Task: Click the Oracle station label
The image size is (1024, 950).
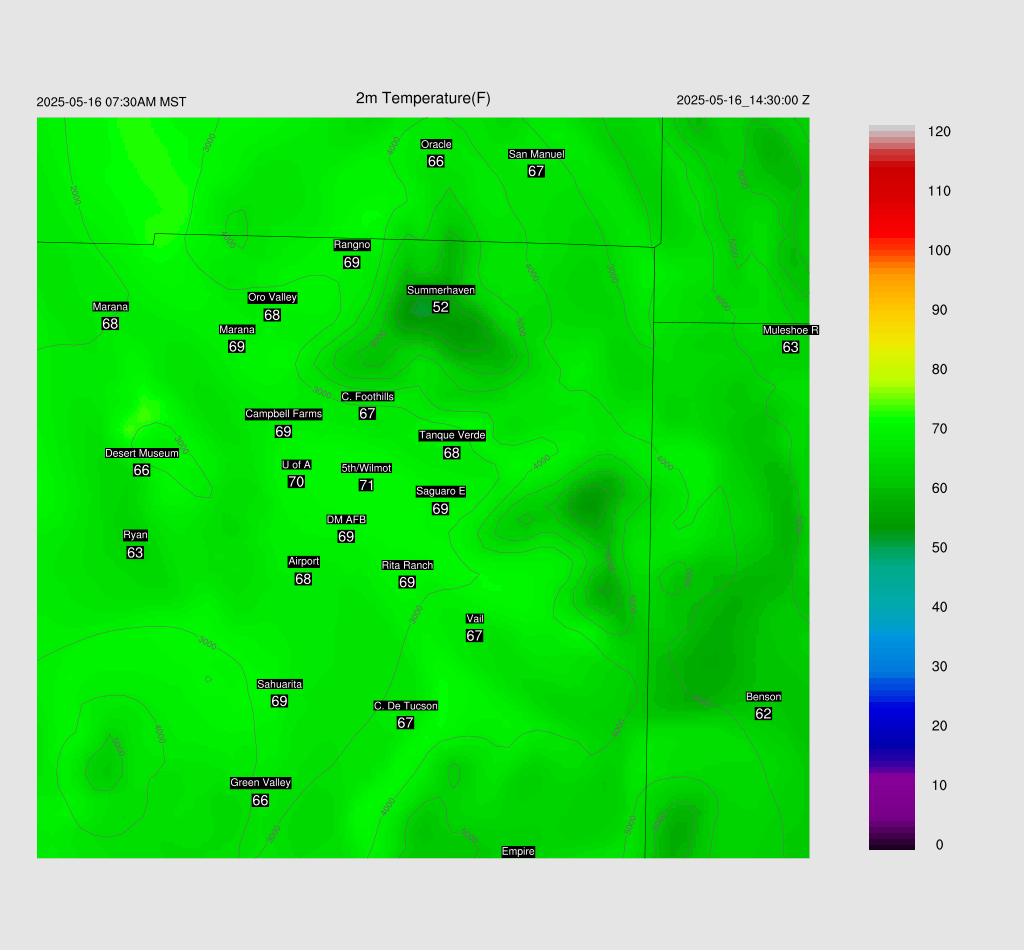Action: coord(436,144)
